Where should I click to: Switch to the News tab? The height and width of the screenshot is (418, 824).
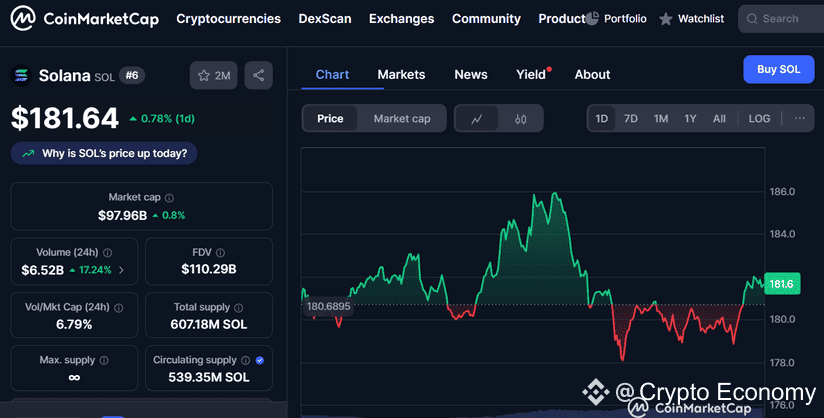coord(471,75)
